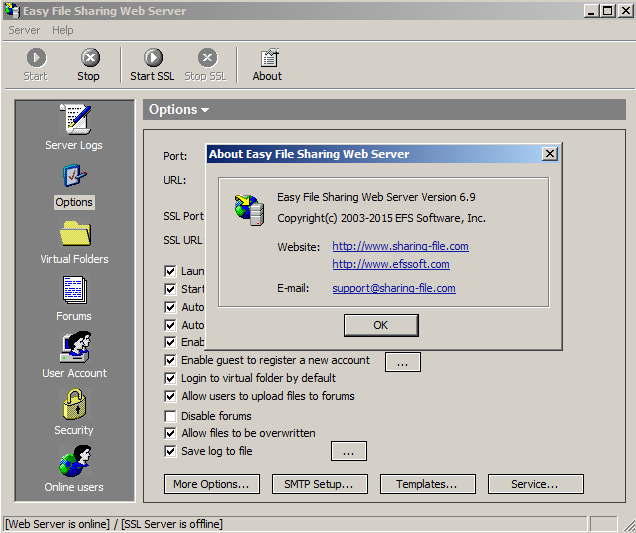This screenshot has width=636, height=533.
Task: Open Server Logs in the sidebar
Action: [x=74, y=127]
